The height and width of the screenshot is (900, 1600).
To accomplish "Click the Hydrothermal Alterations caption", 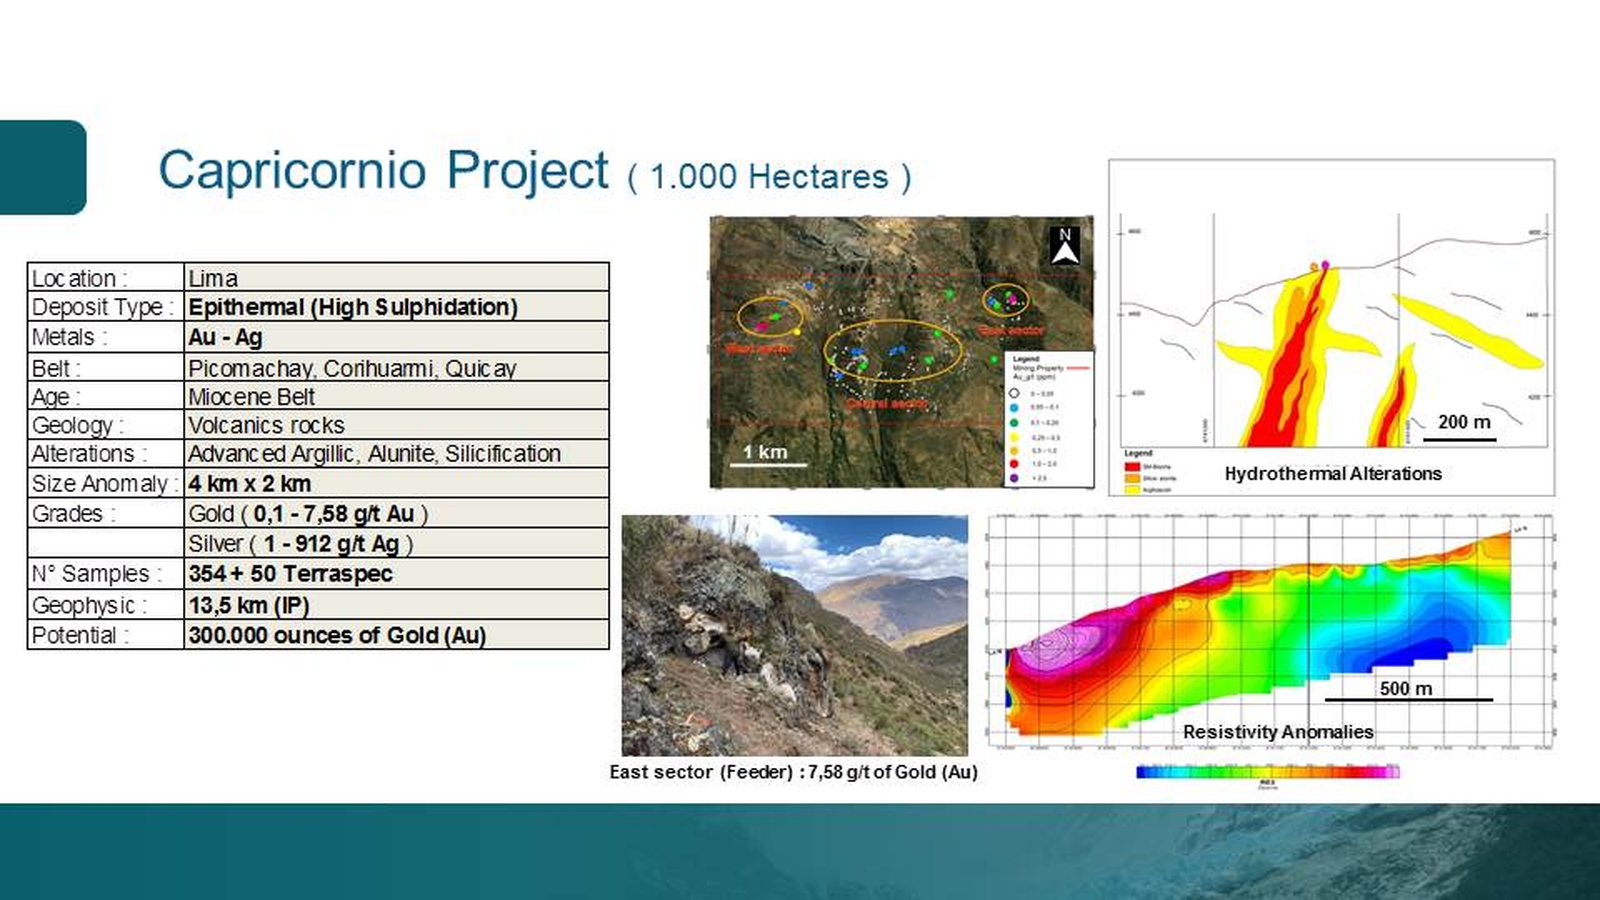I will [1332, 474].
